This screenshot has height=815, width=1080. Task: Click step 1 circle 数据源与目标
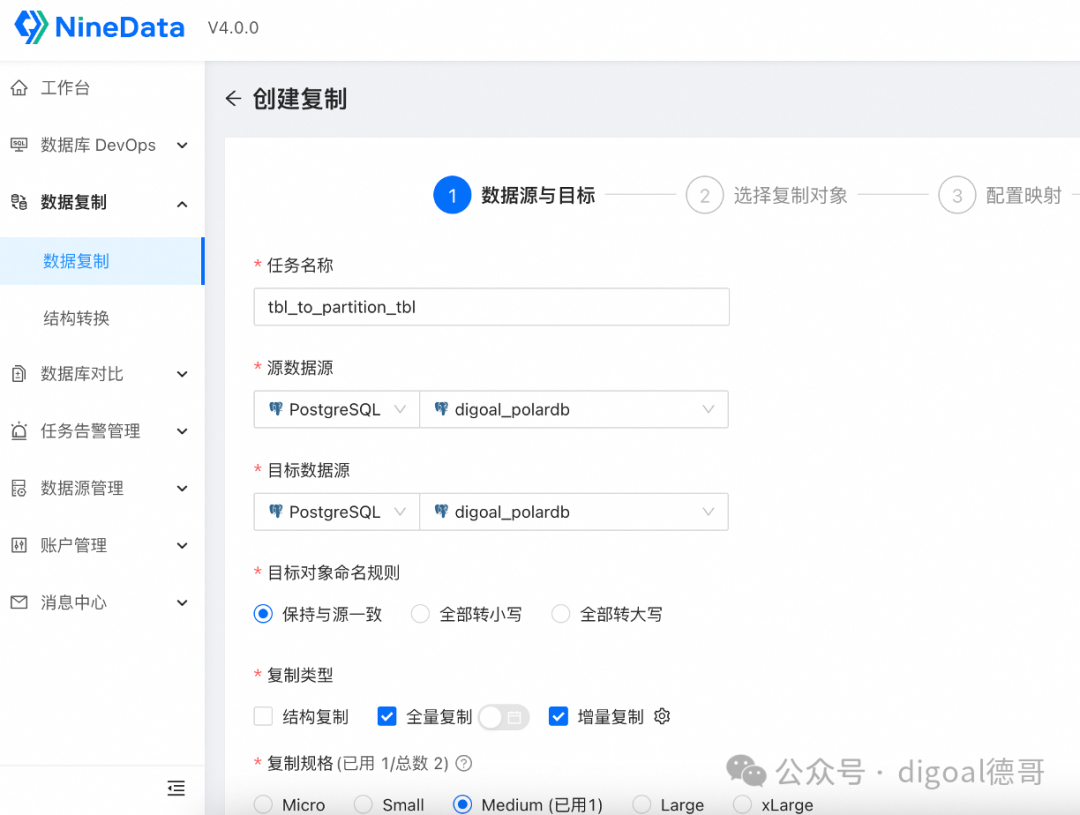coord(452,196)
